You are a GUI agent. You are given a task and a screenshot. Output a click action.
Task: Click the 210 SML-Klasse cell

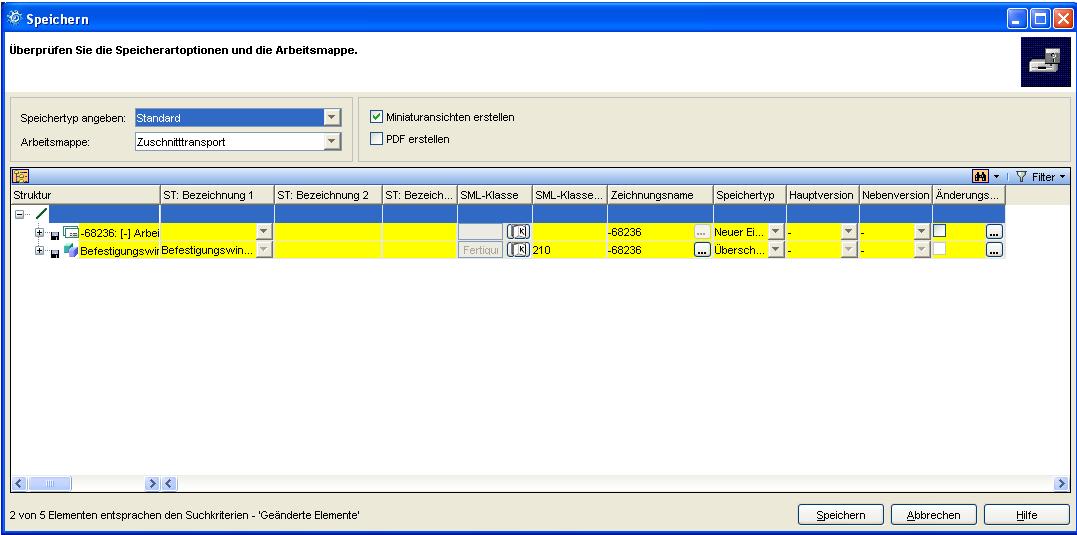pos(570,250)
